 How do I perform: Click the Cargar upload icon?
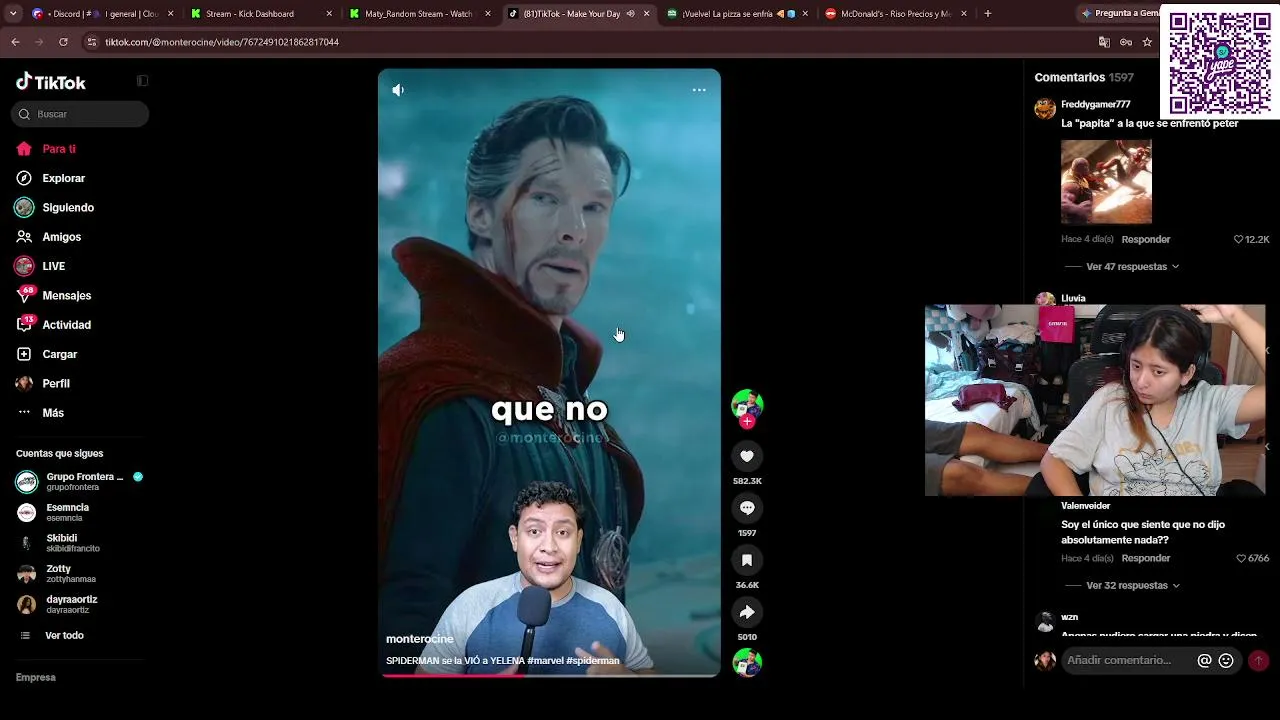(24, 354)
